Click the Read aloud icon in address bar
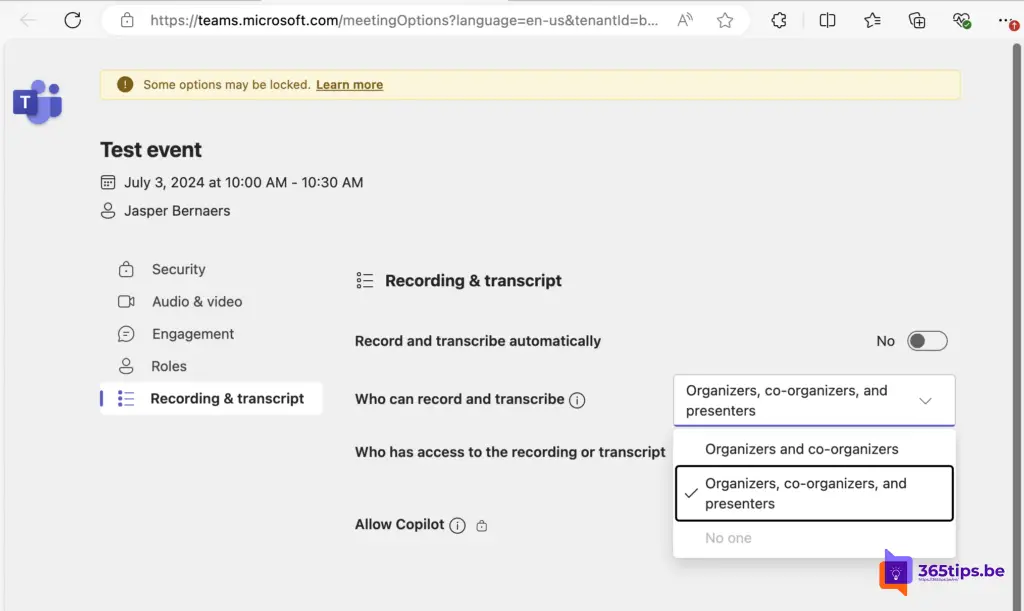This screenshot has width=1024, height=611. (x=685, y=20)
